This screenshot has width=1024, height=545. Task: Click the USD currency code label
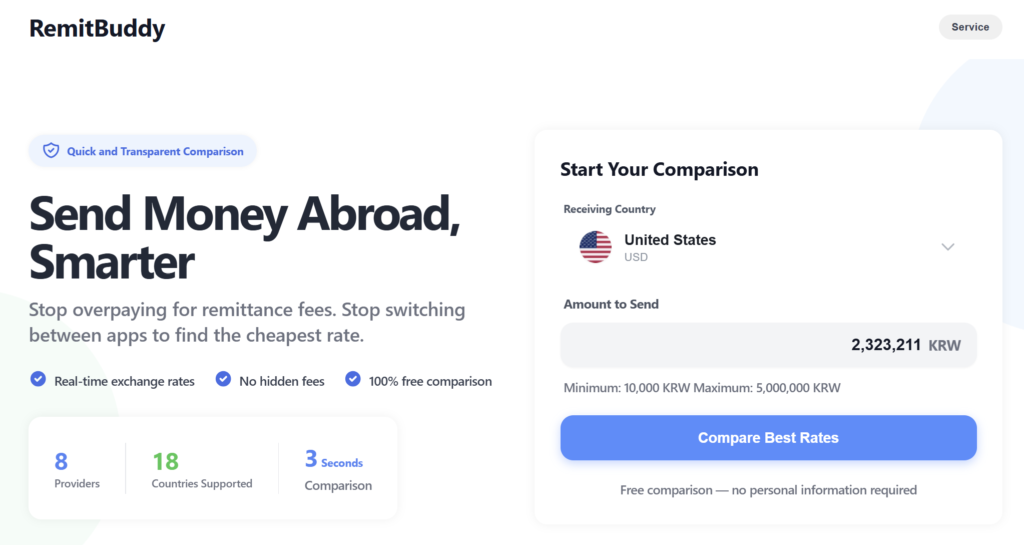(636, 258)
